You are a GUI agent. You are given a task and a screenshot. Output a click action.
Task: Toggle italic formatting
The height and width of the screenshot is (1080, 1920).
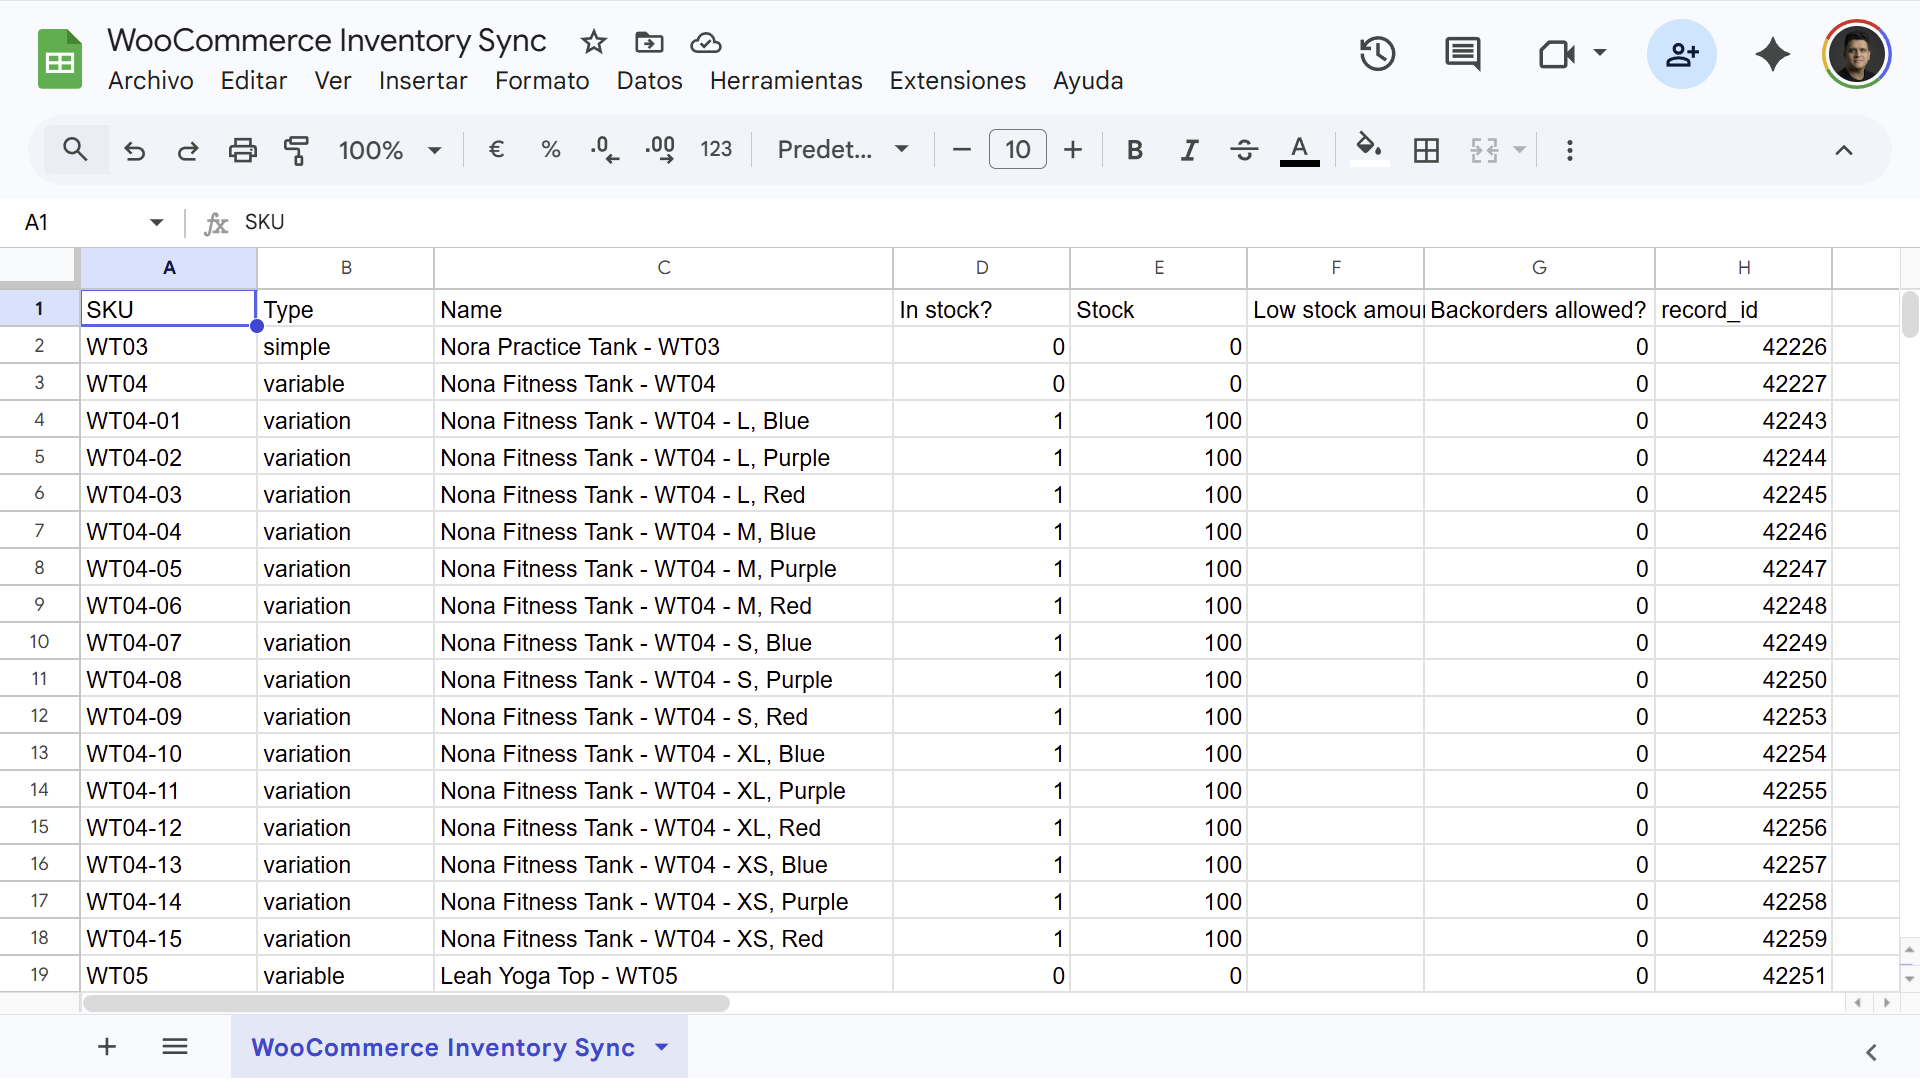[x=1189, y=150]
